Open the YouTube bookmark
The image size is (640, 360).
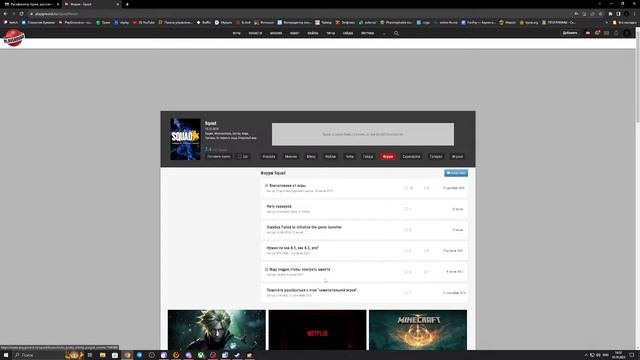pos(144,22)
